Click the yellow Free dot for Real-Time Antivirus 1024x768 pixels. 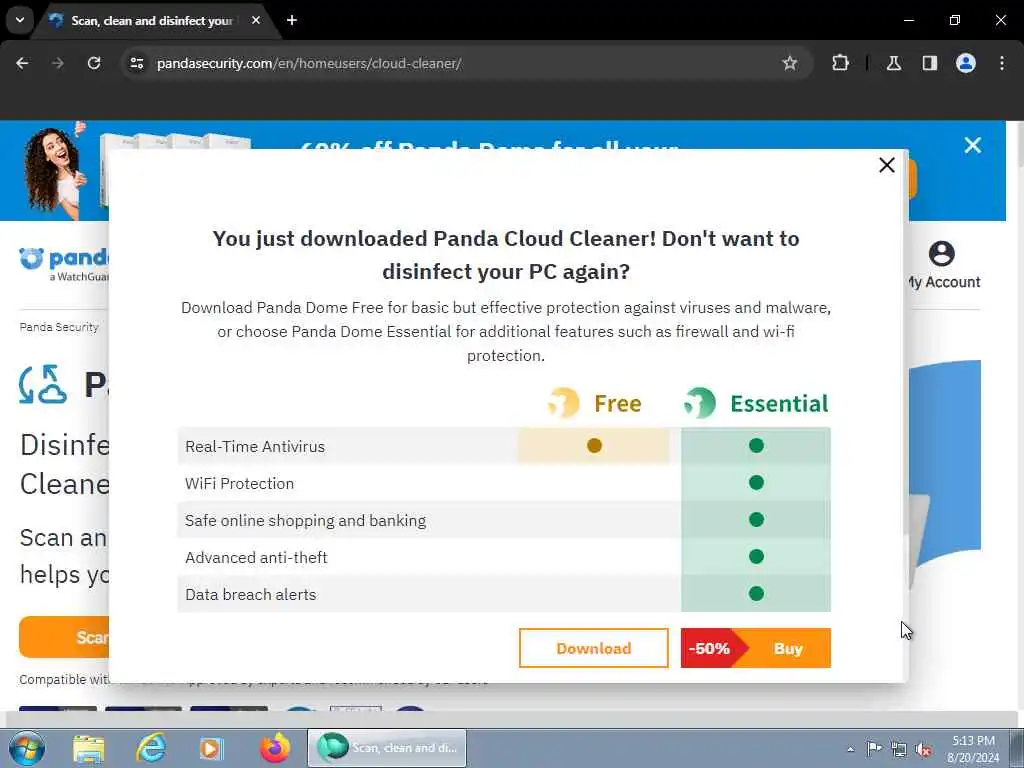point(594,445)
